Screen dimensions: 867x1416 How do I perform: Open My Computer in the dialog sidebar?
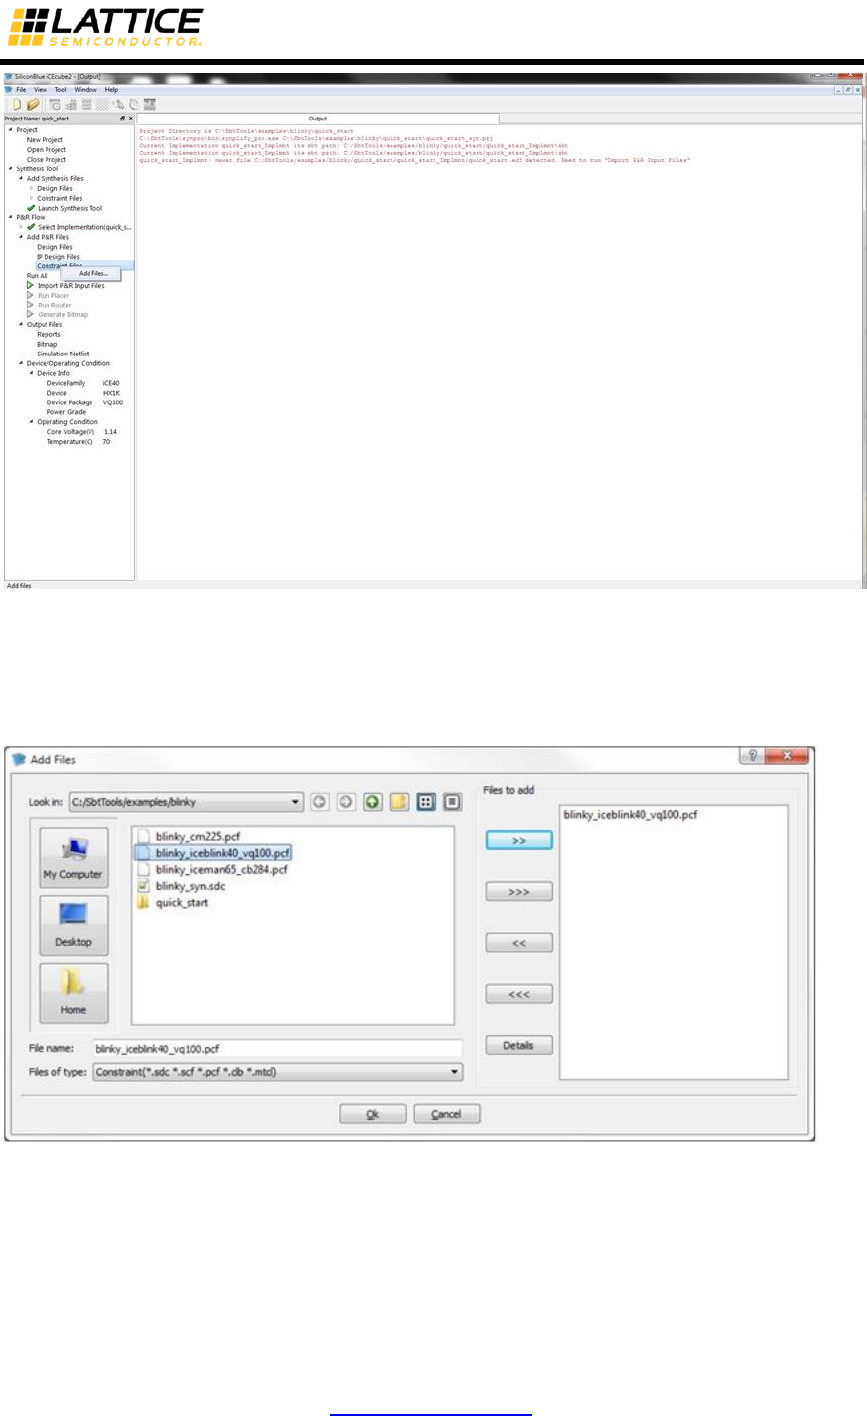tap(75, 860)
